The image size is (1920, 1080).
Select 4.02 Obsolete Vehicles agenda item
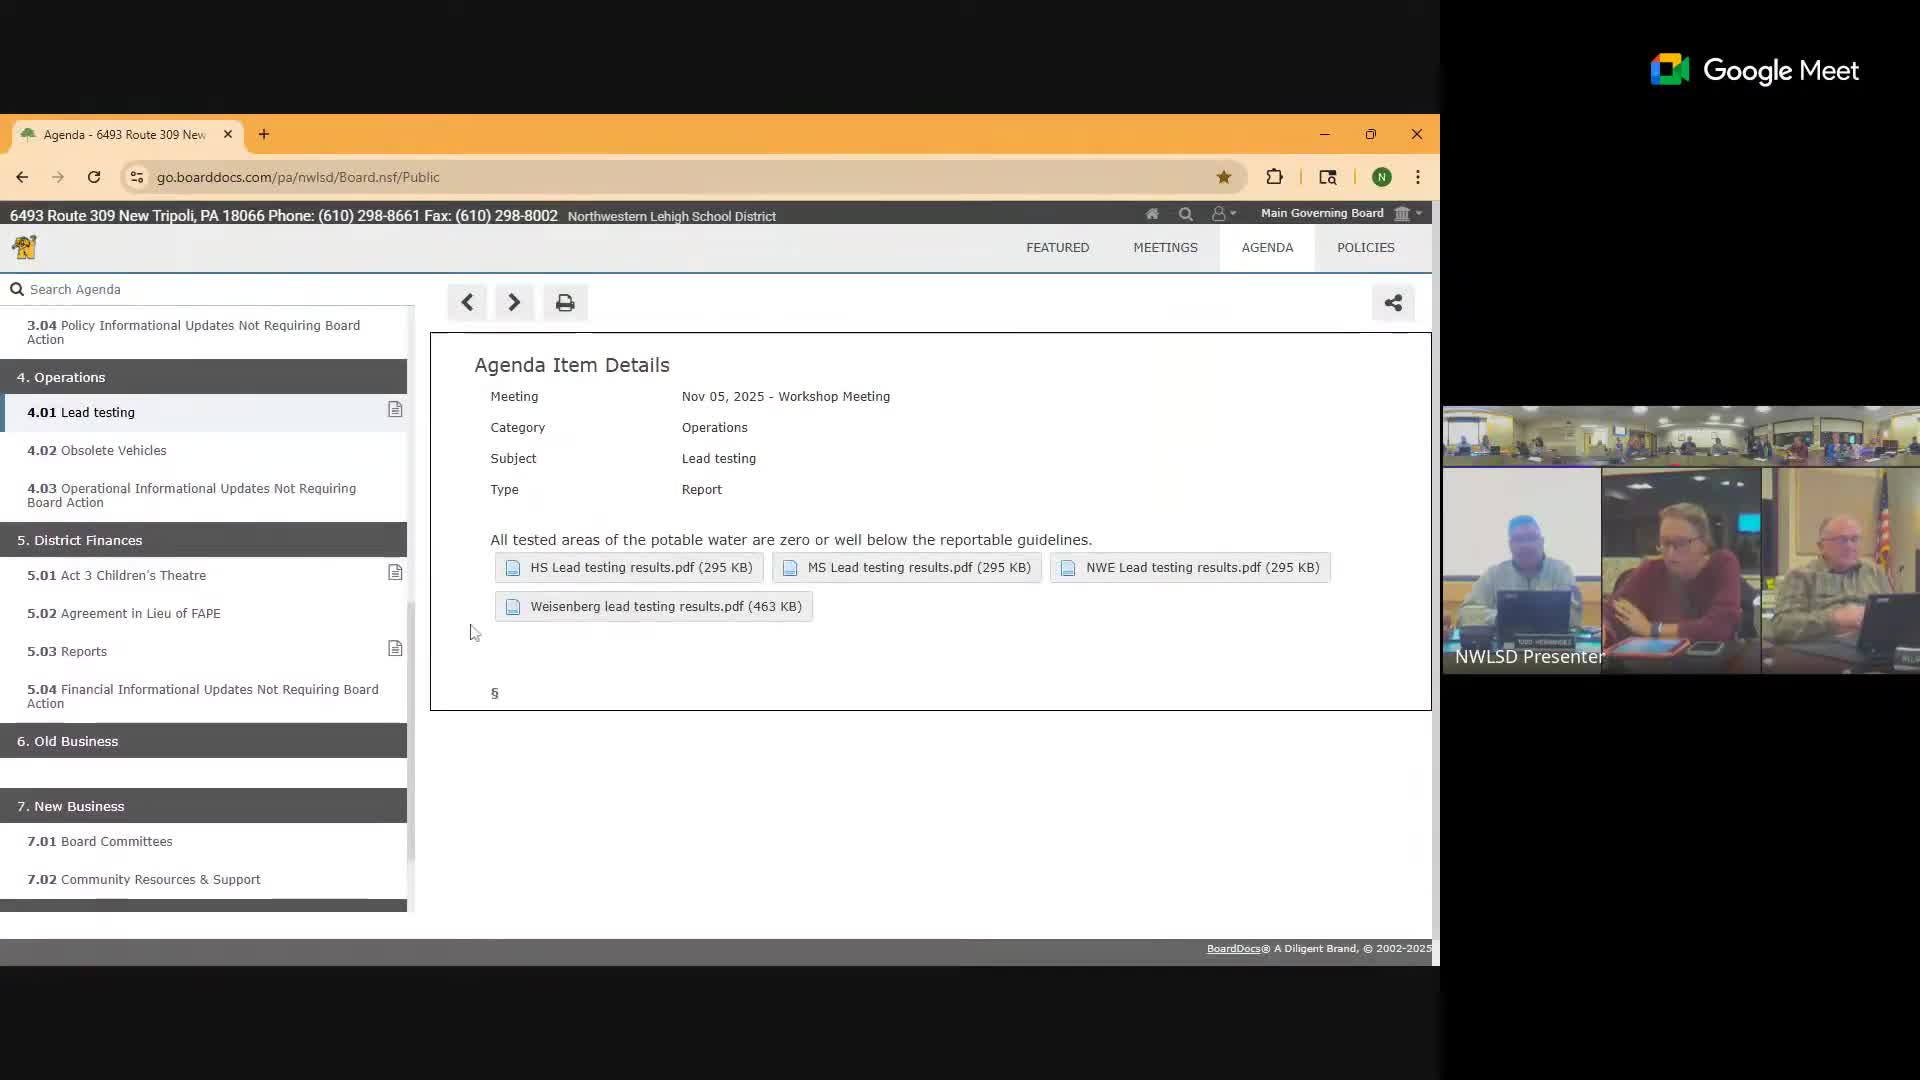click(x=113, y=450)
